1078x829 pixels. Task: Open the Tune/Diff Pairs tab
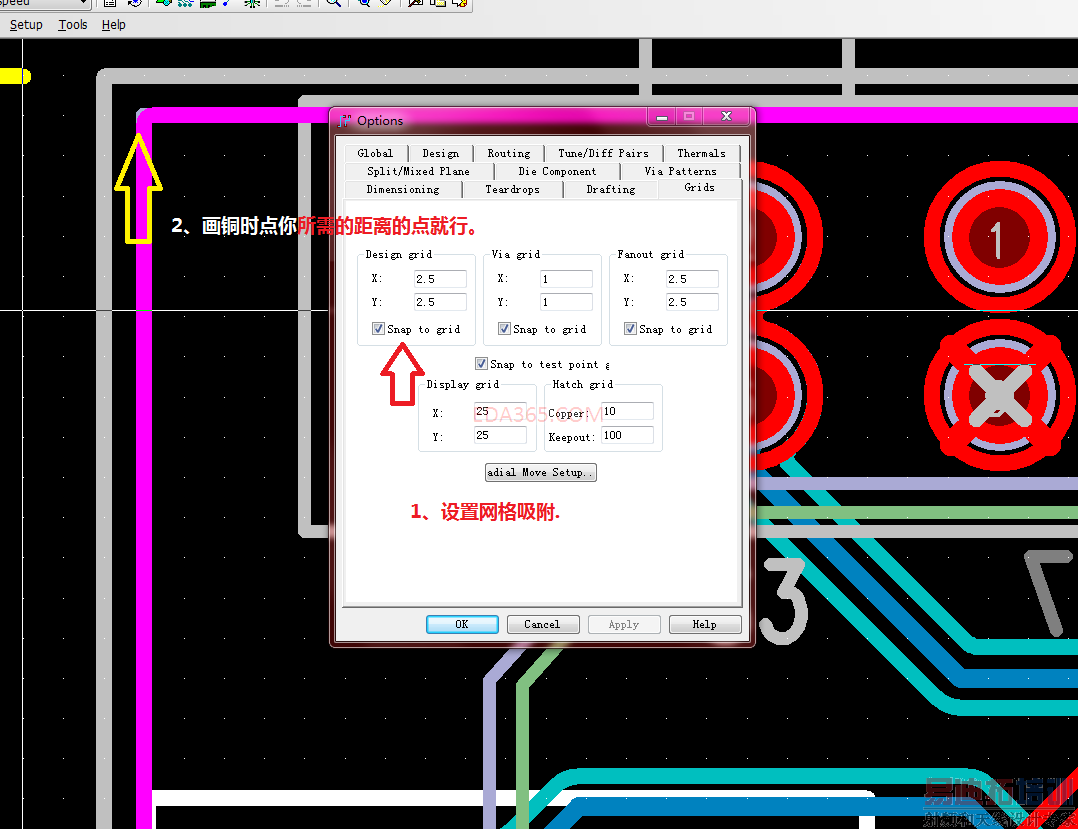click(603, 153)
